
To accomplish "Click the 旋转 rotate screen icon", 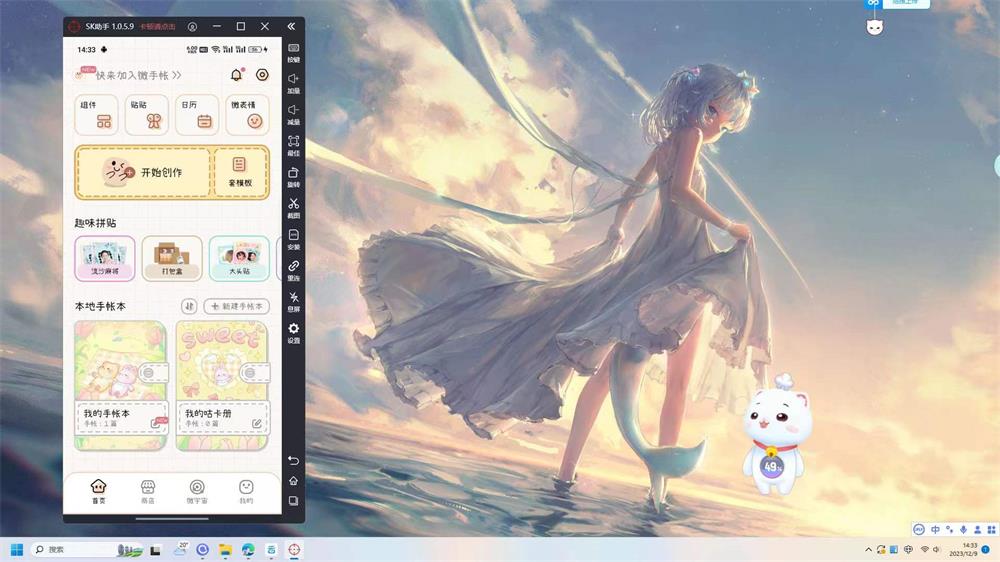I will click(x=293, y=173).
